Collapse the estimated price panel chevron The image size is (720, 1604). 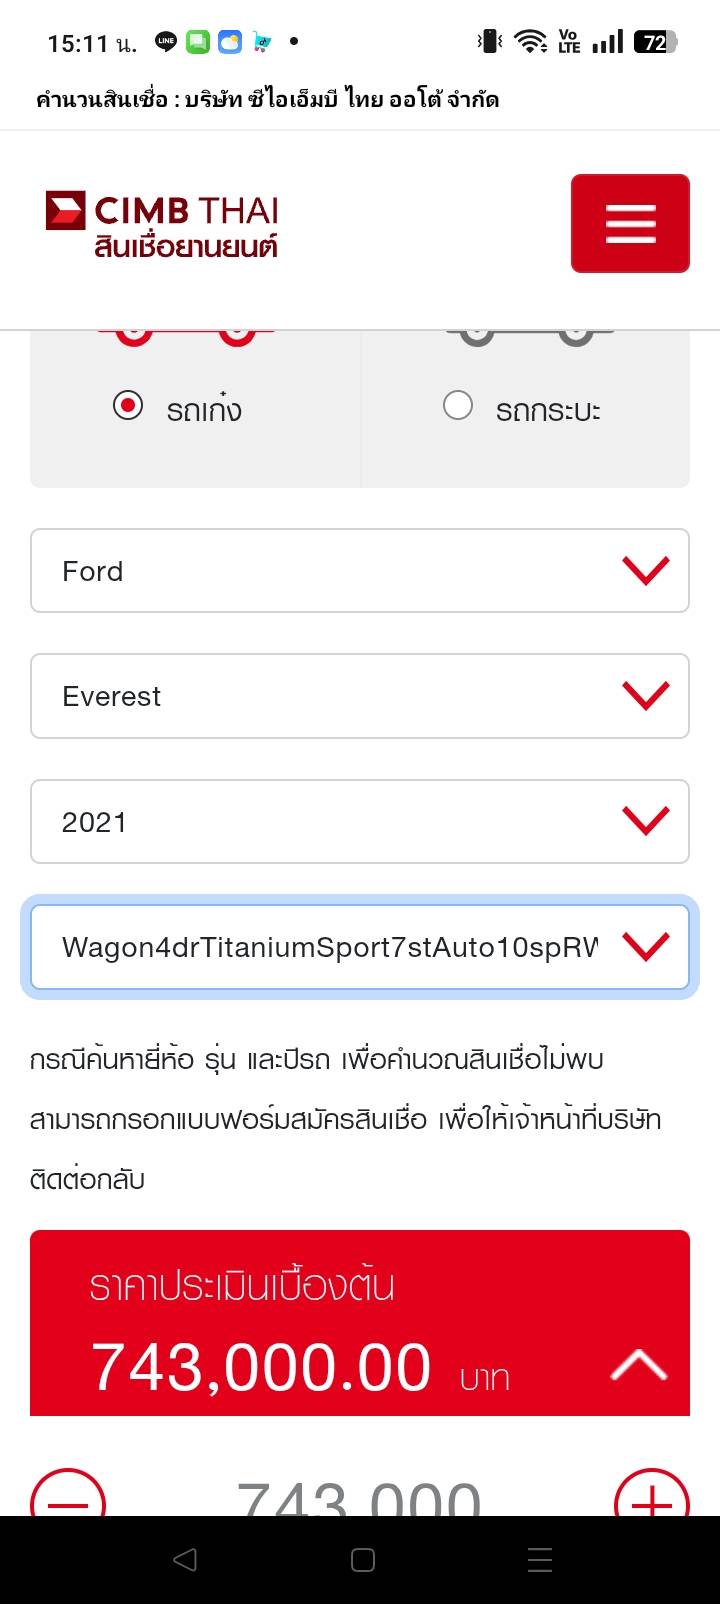click(638, 1365)
